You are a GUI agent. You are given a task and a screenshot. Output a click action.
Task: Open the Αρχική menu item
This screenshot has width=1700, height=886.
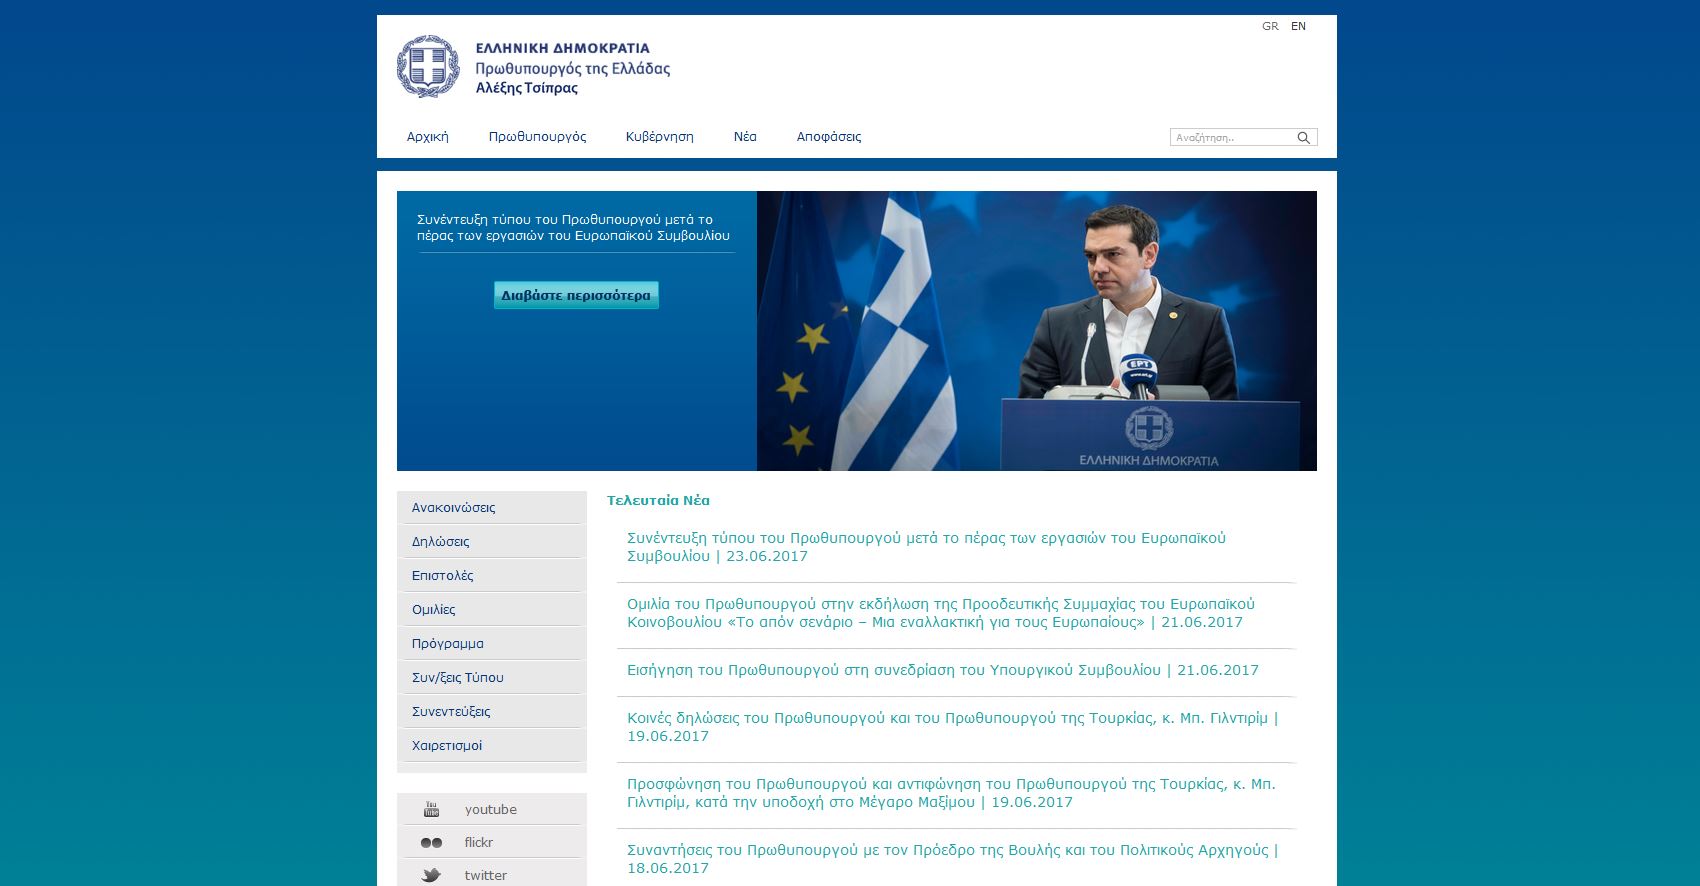pos(427,137)
